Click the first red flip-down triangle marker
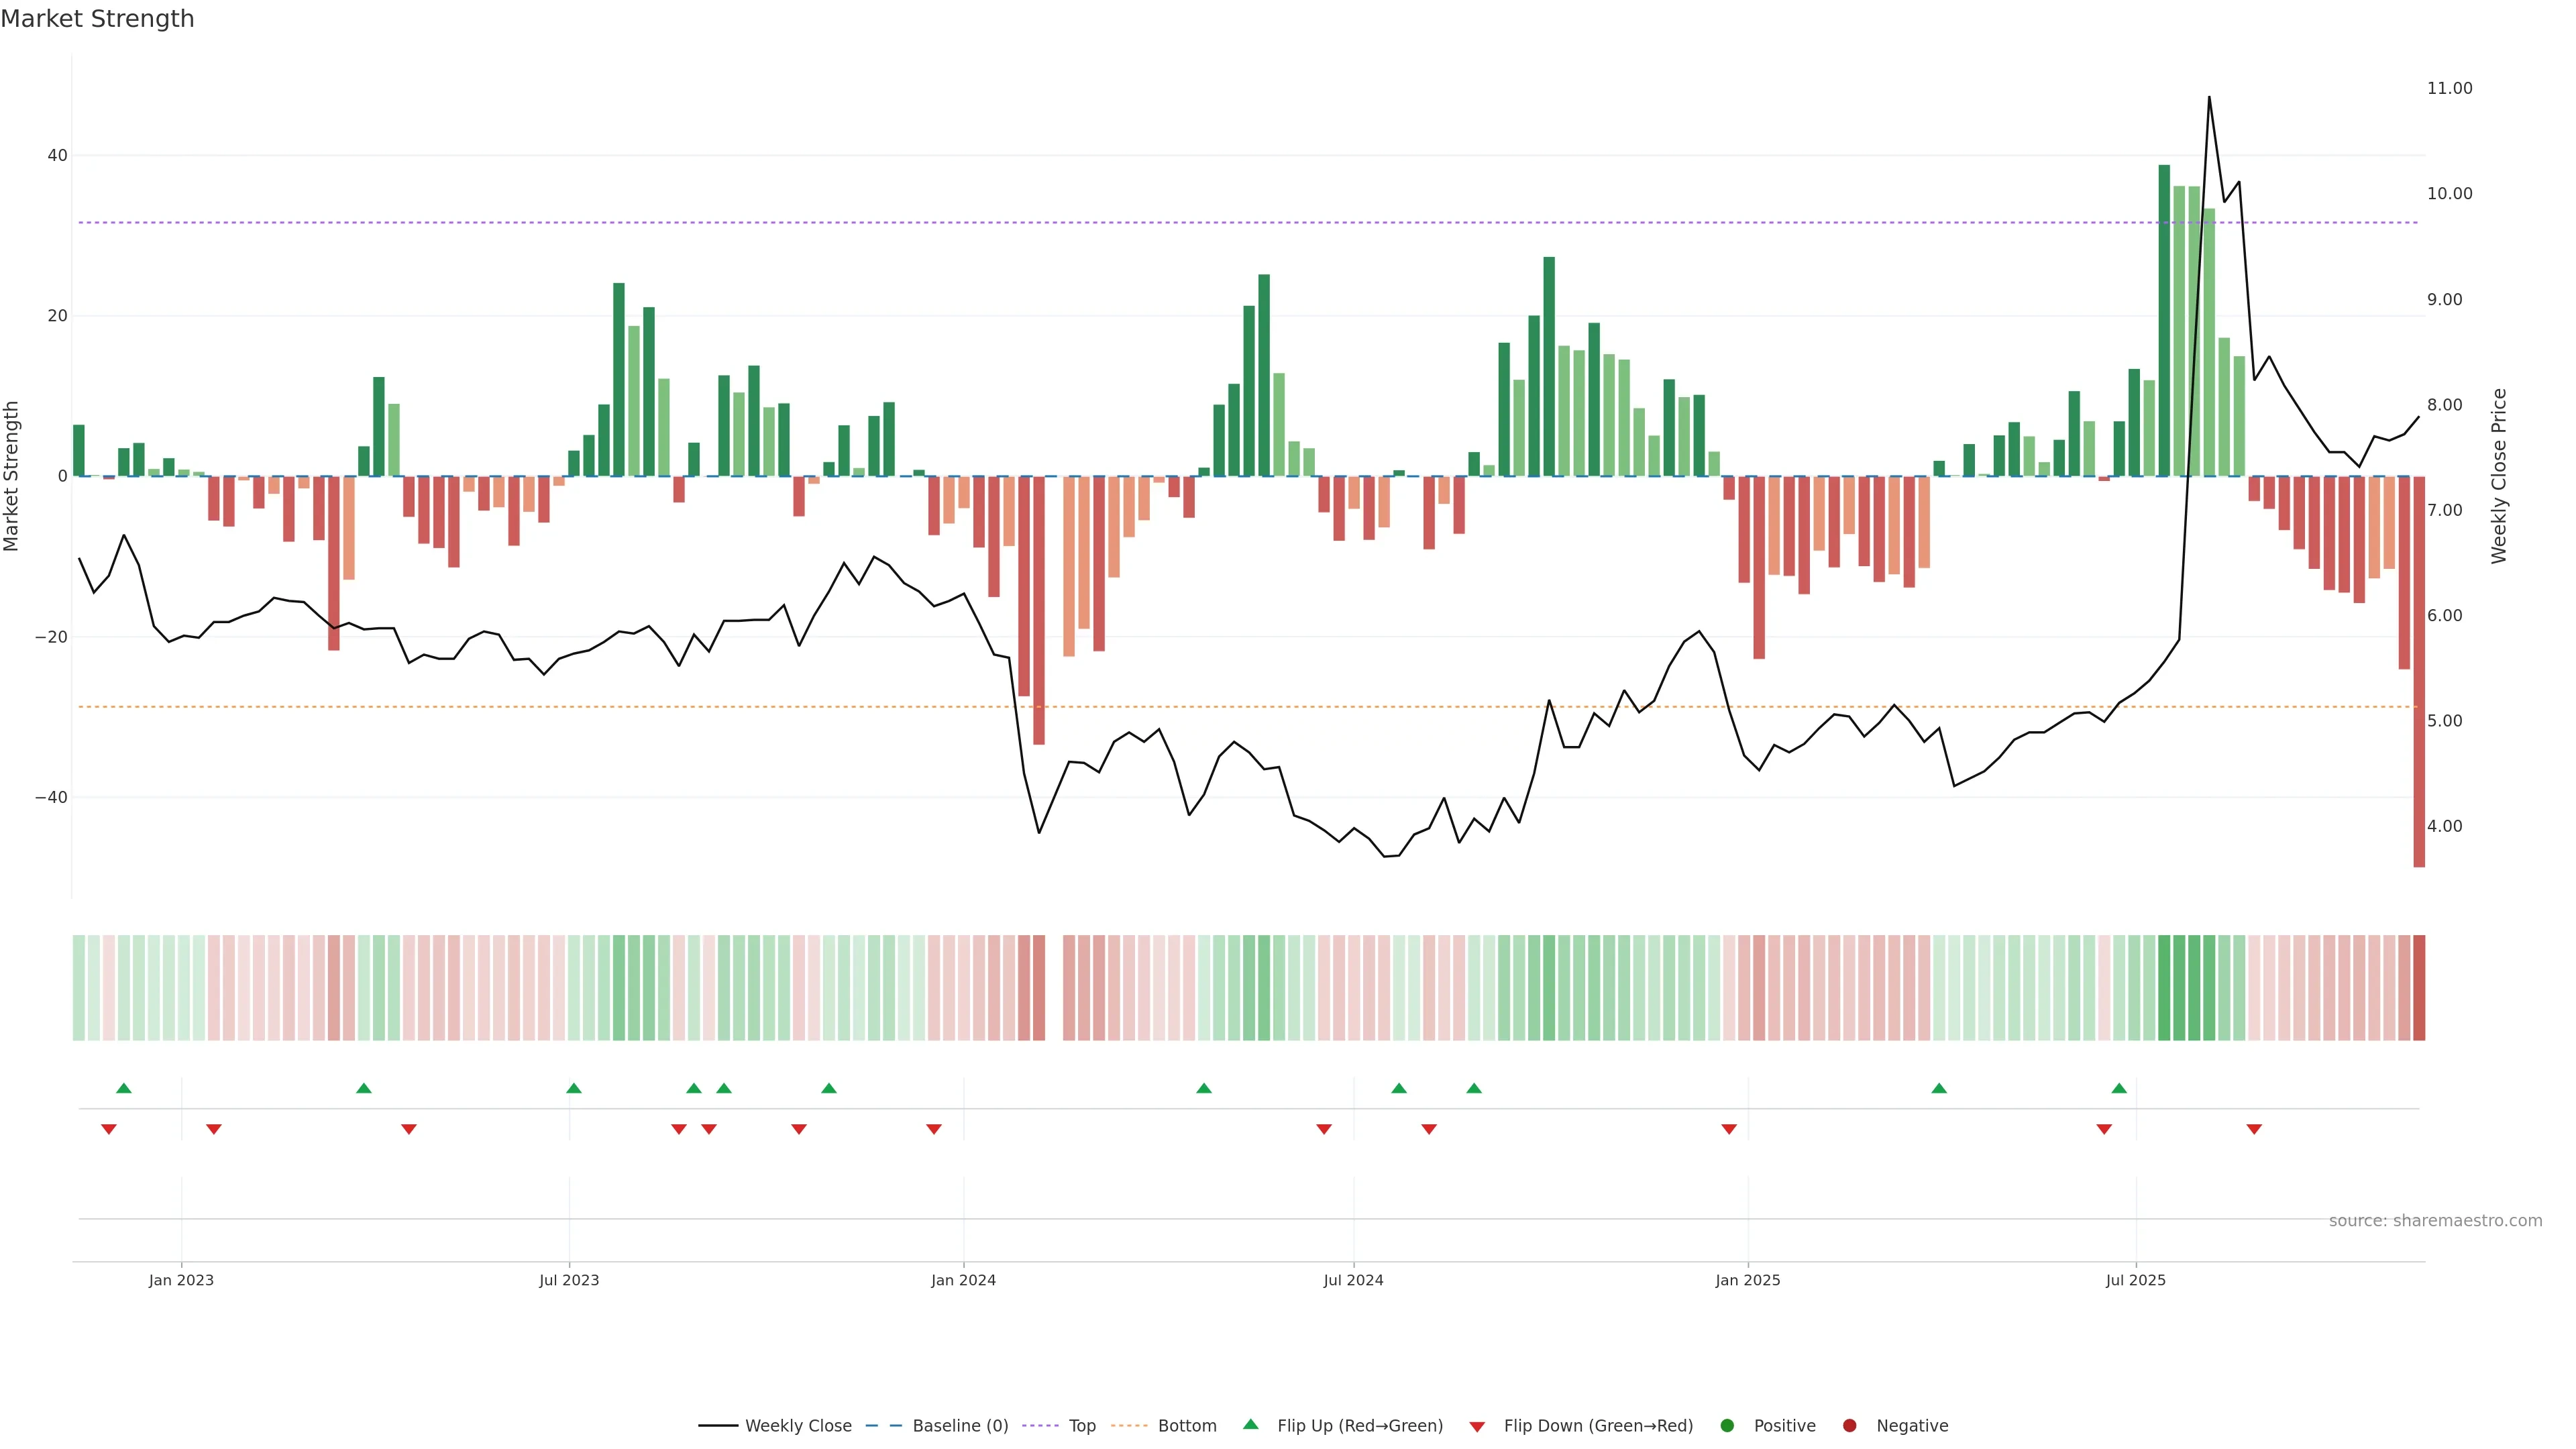Screen dimensions: 2576x1449 coord(109,1129)
